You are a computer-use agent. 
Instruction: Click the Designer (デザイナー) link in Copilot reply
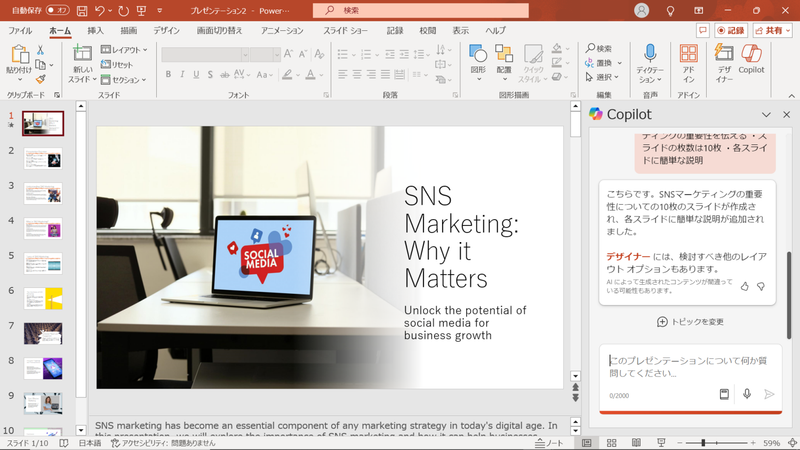tap(627, 256)
